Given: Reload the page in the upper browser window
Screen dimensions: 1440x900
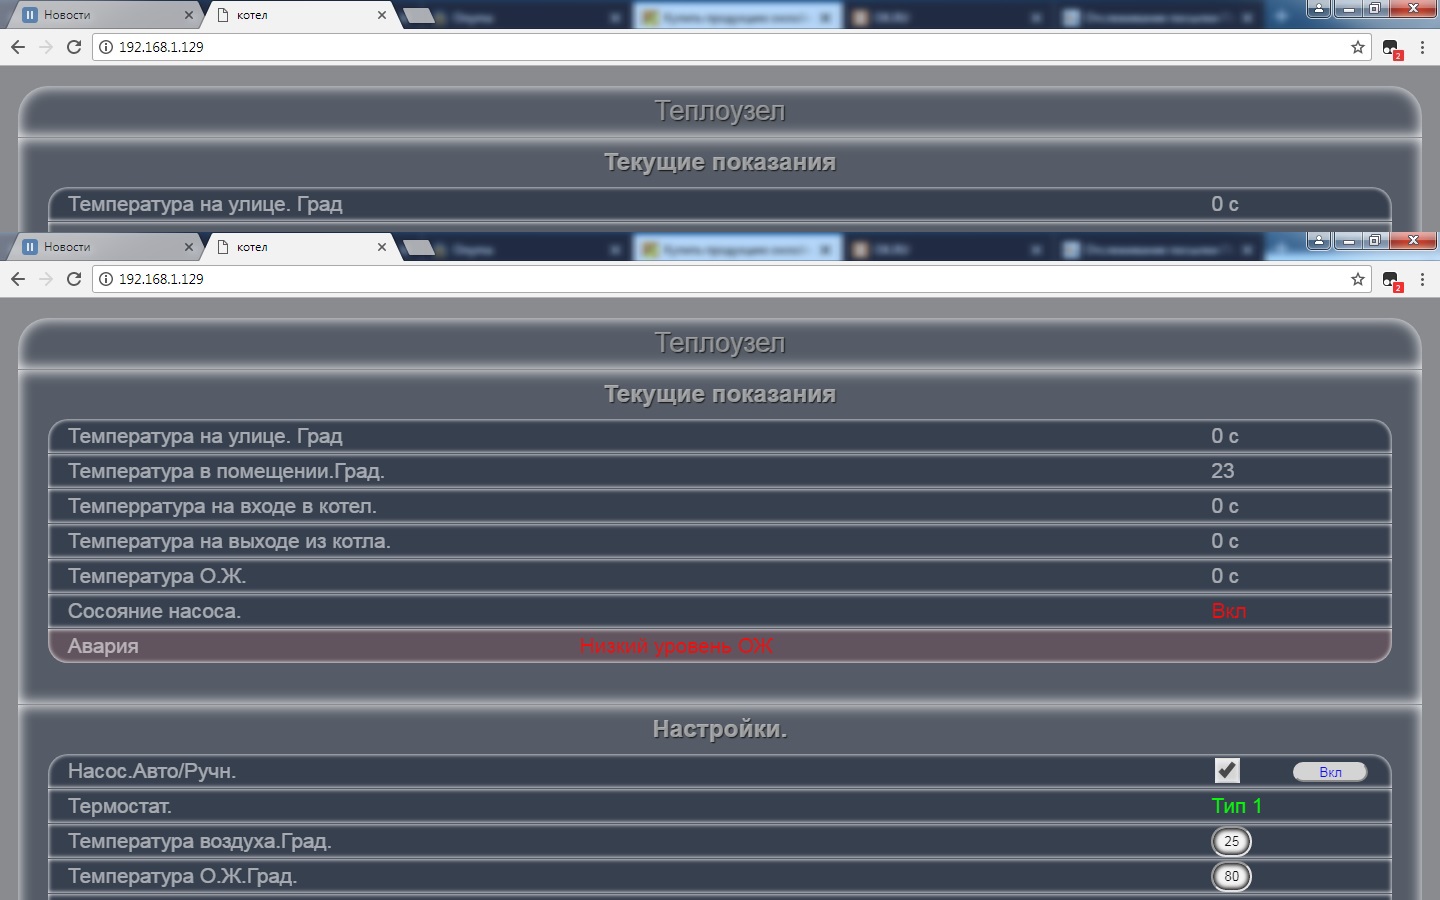Looking at the screenshot, I should [73, 47].
